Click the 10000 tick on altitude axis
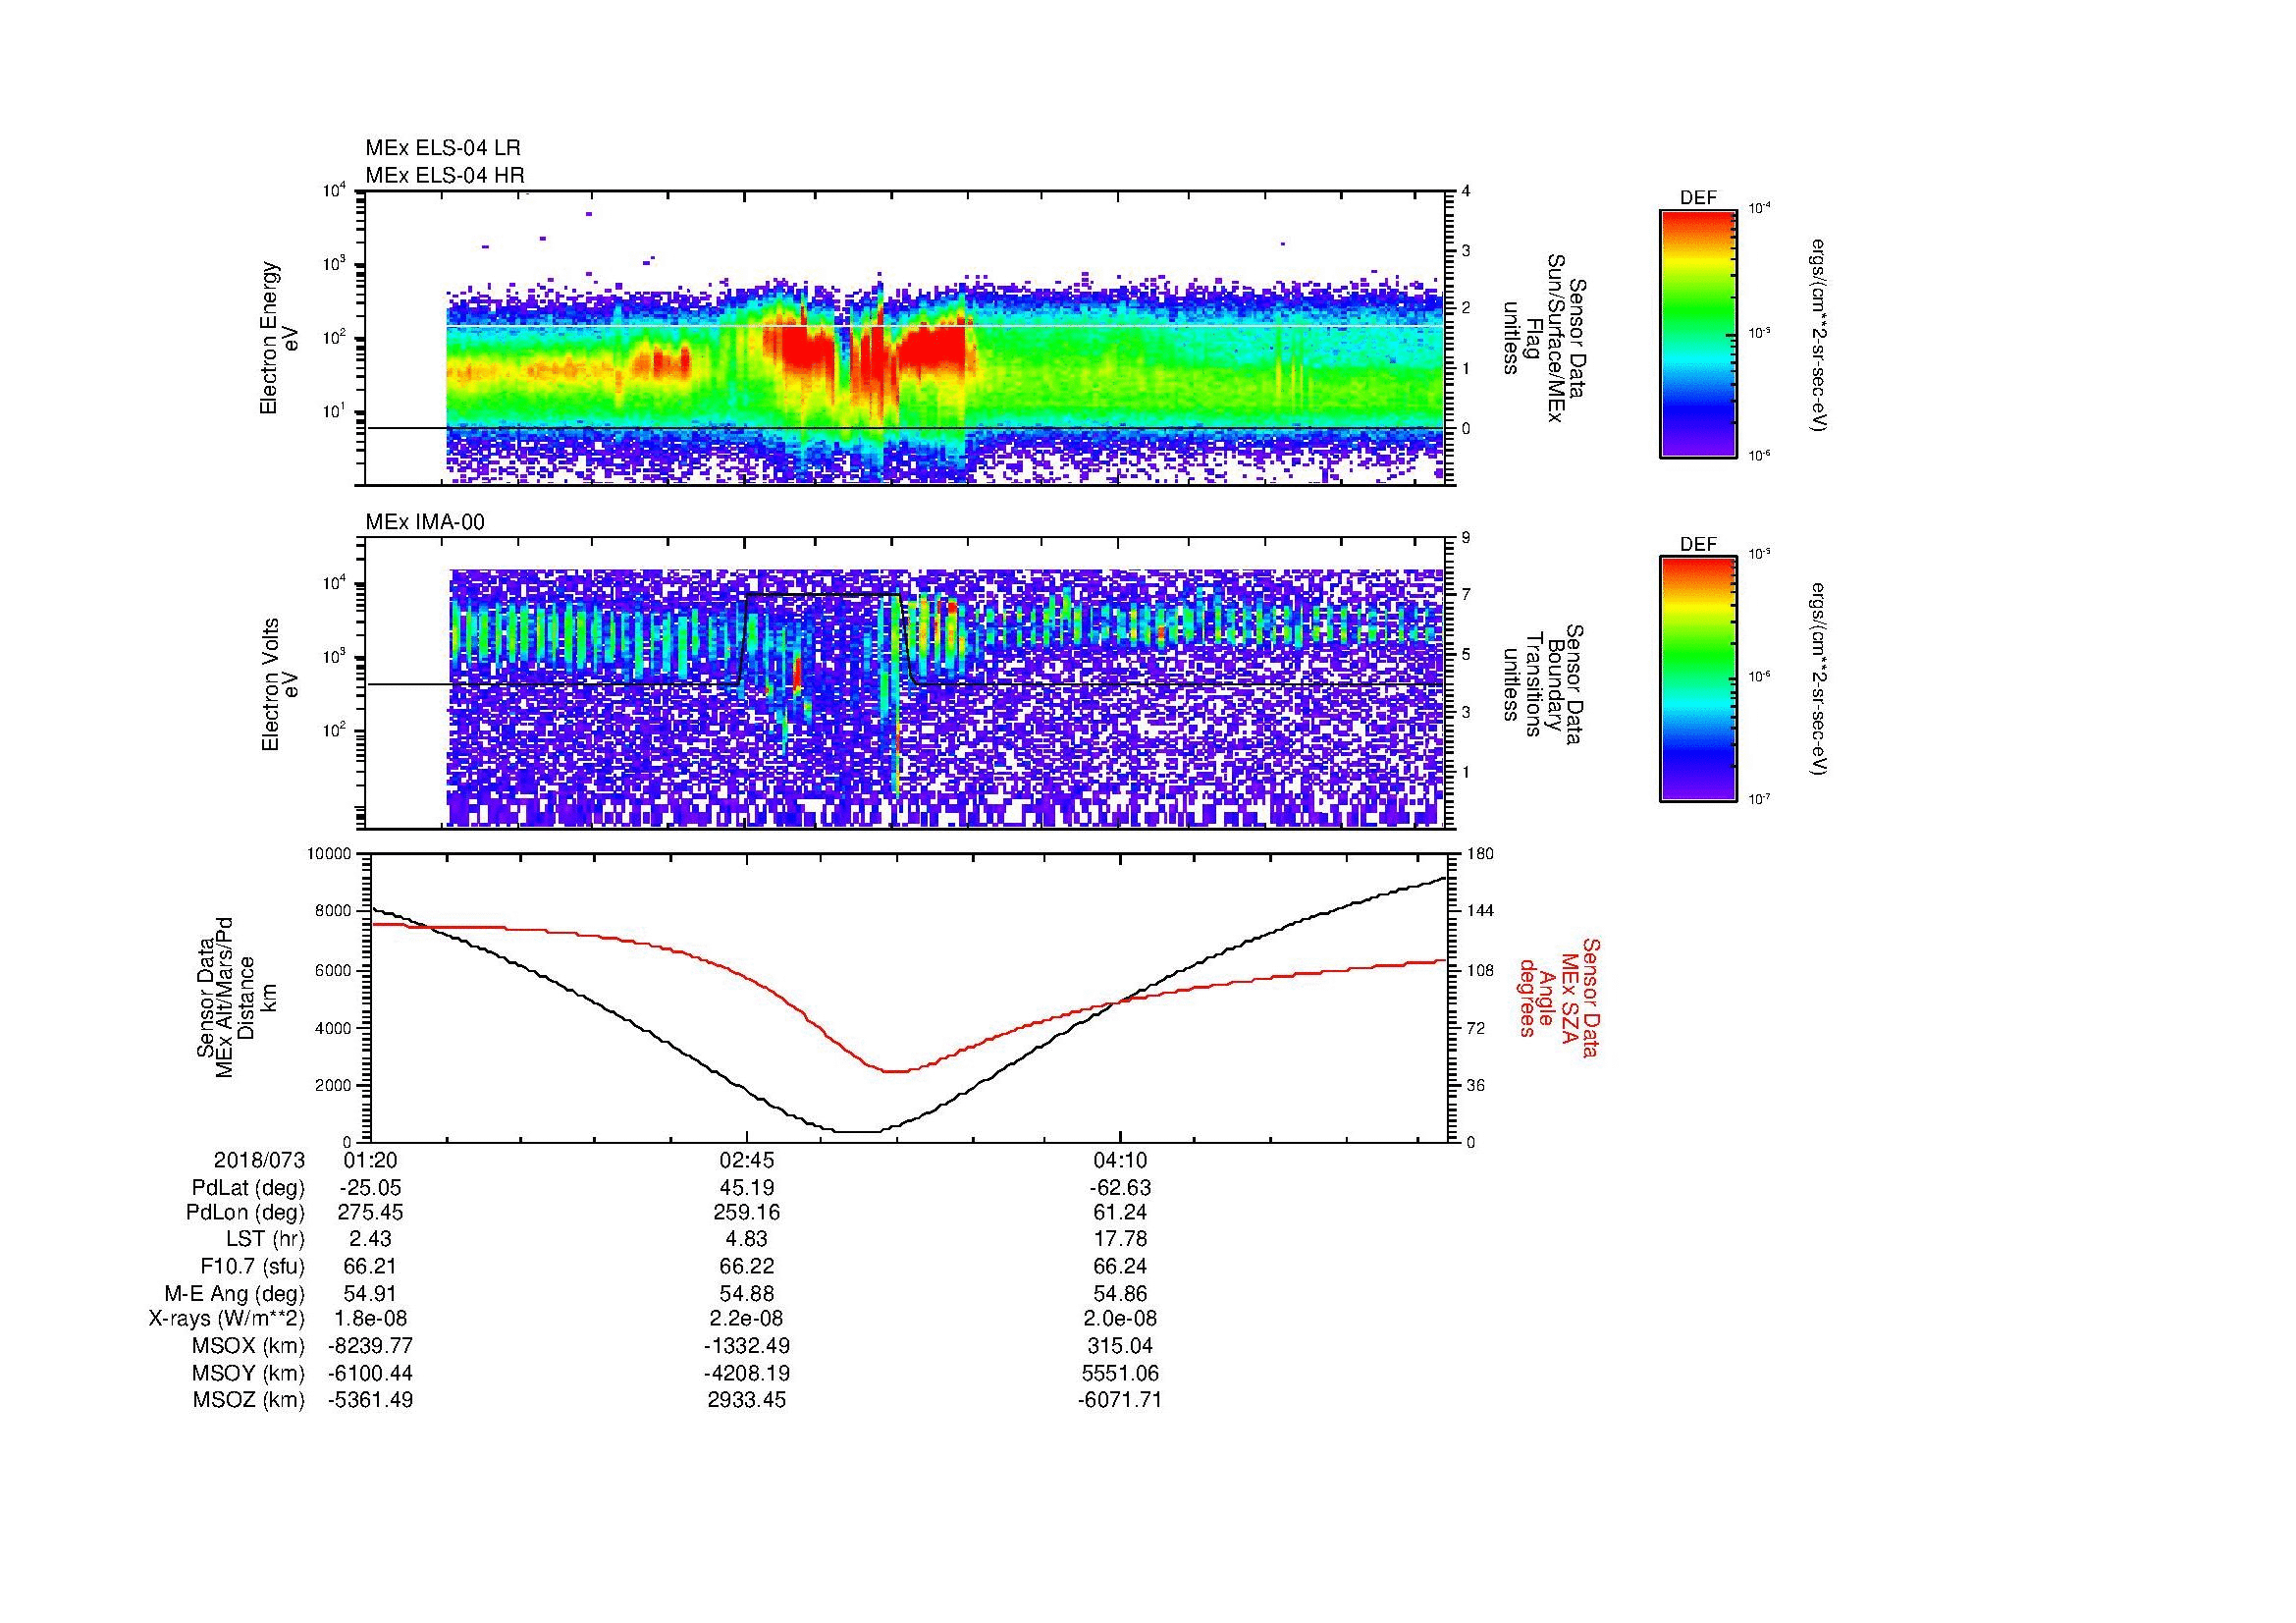The height and width of the screenshot is (1623, 2296). coord(331,854)
